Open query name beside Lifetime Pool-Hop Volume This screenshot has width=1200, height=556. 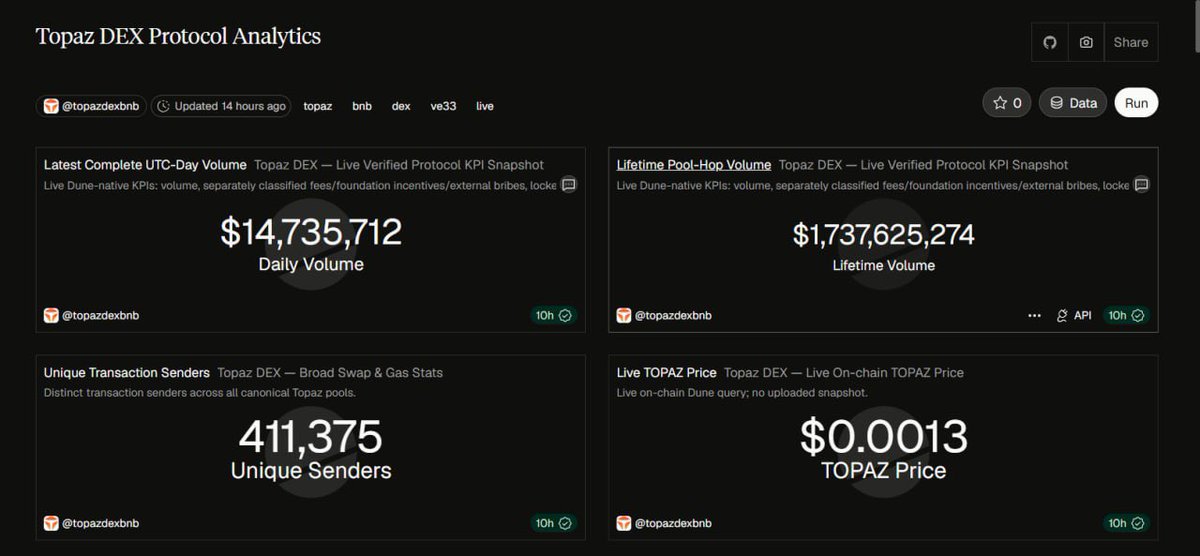pyautogui.click(x=924, y=165)
